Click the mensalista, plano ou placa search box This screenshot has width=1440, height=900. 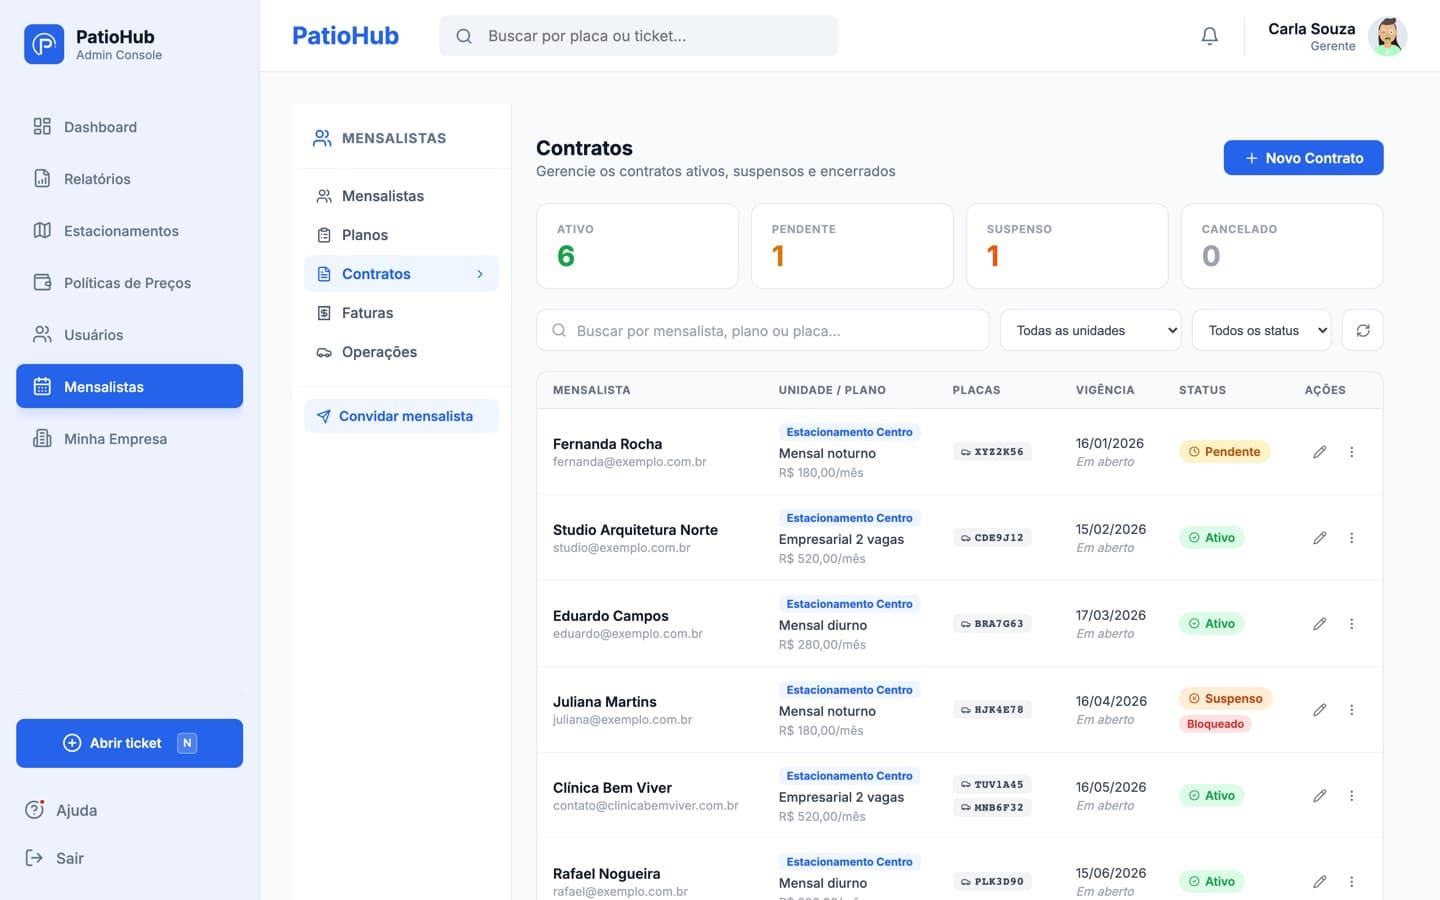[763, 330]
